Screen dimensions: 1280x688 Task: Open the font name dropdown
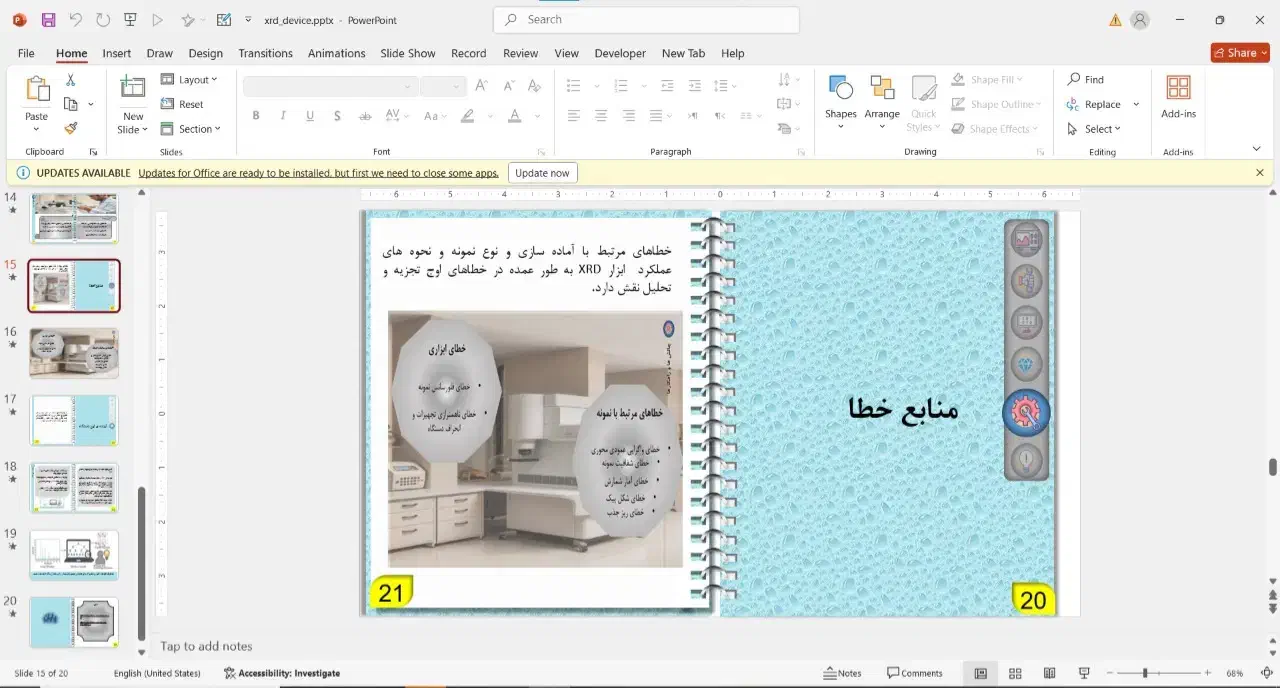point(325,86)
